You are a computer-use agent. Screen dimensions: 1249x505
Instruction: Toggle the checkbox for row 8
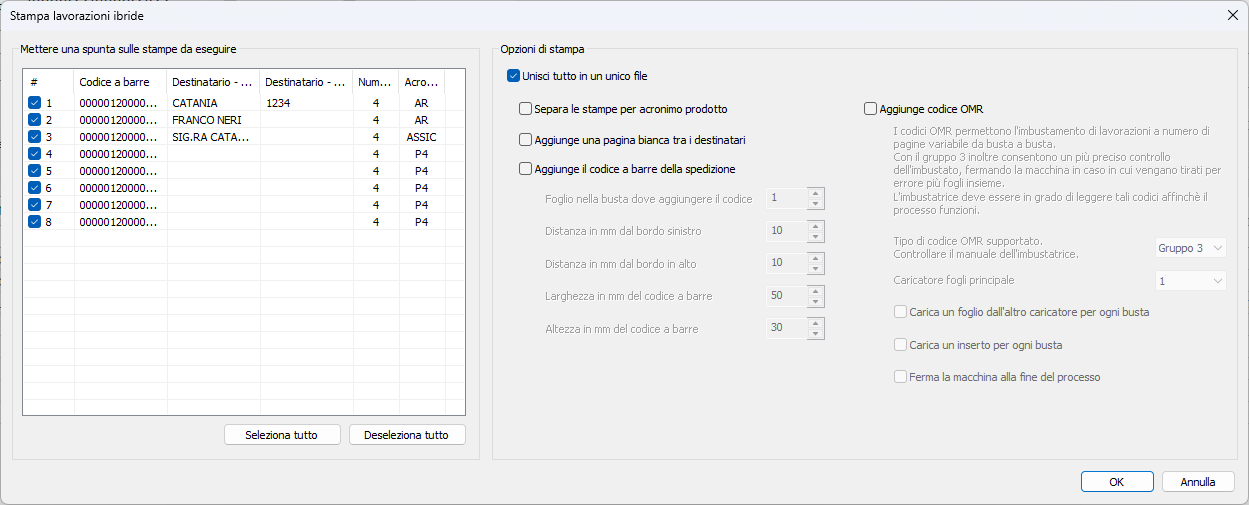tap(35, 222)
